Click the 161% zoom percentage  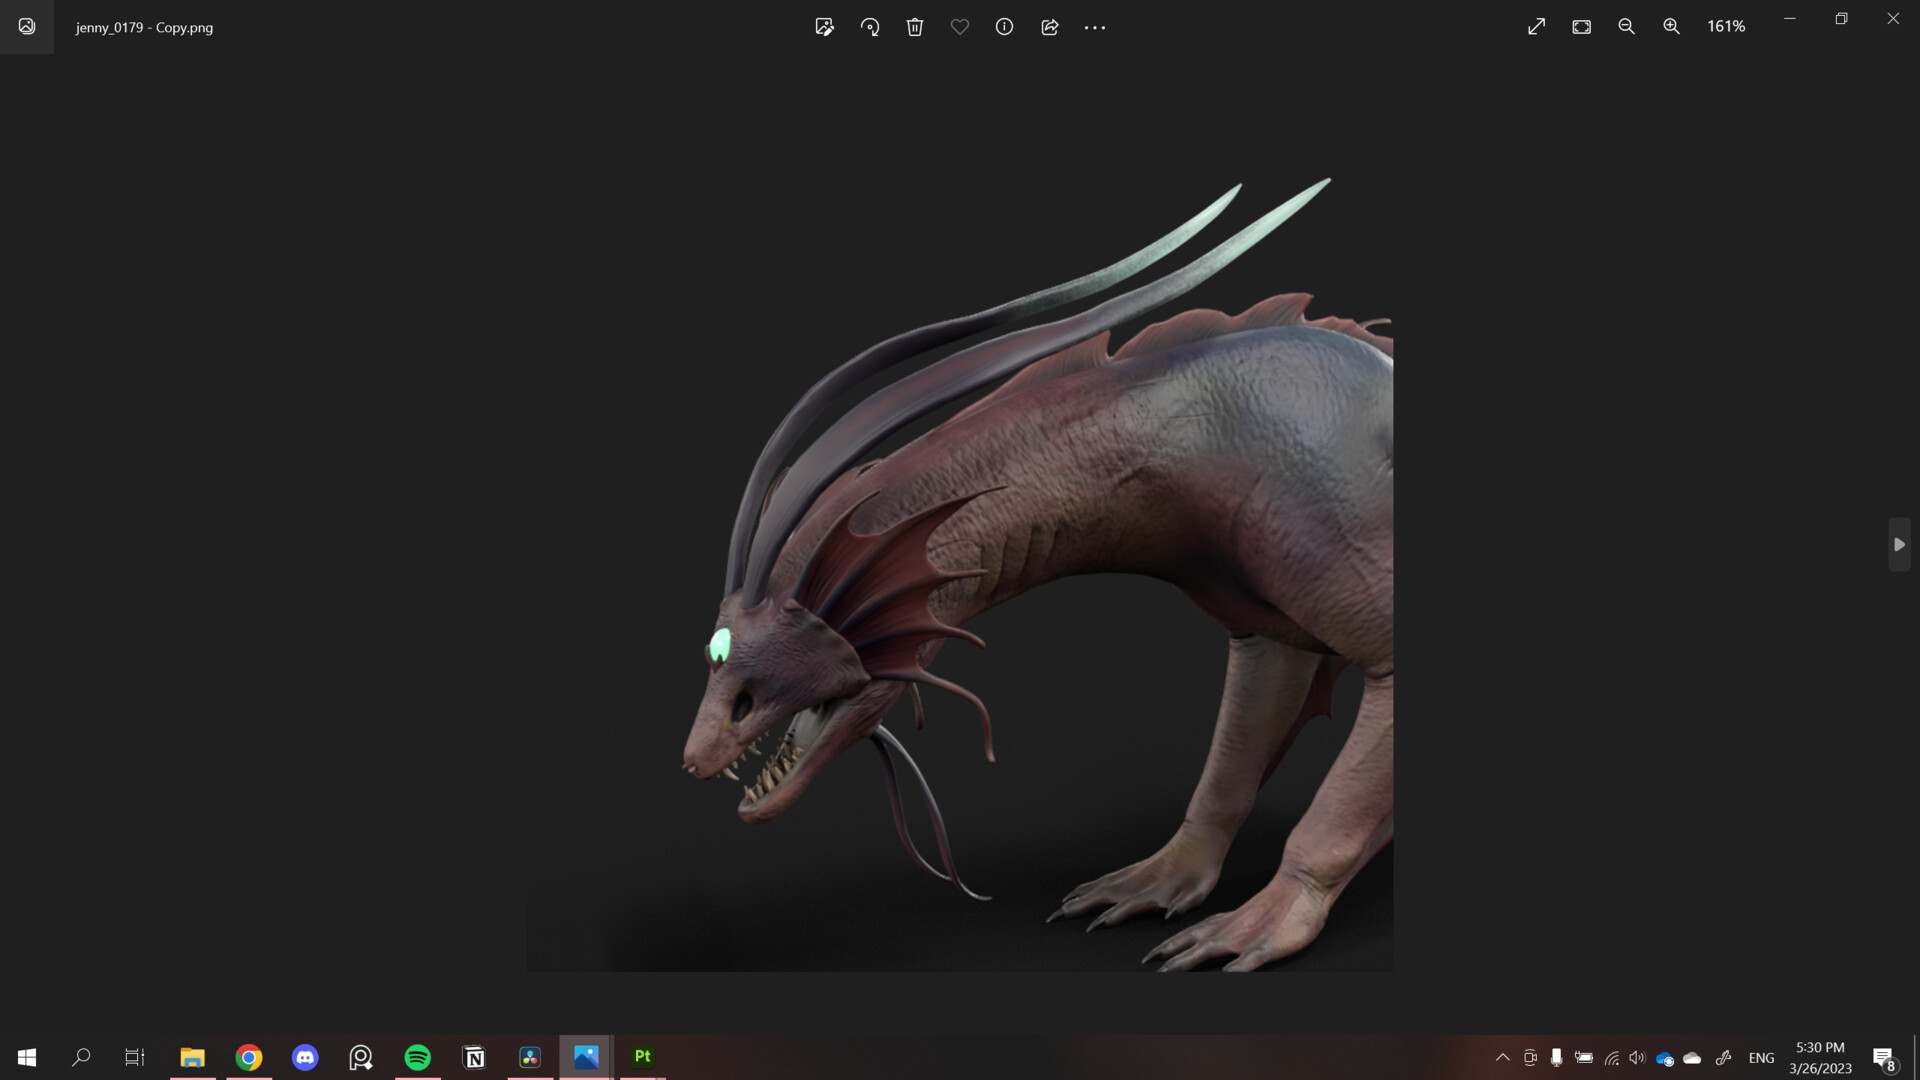(1726, 27)
